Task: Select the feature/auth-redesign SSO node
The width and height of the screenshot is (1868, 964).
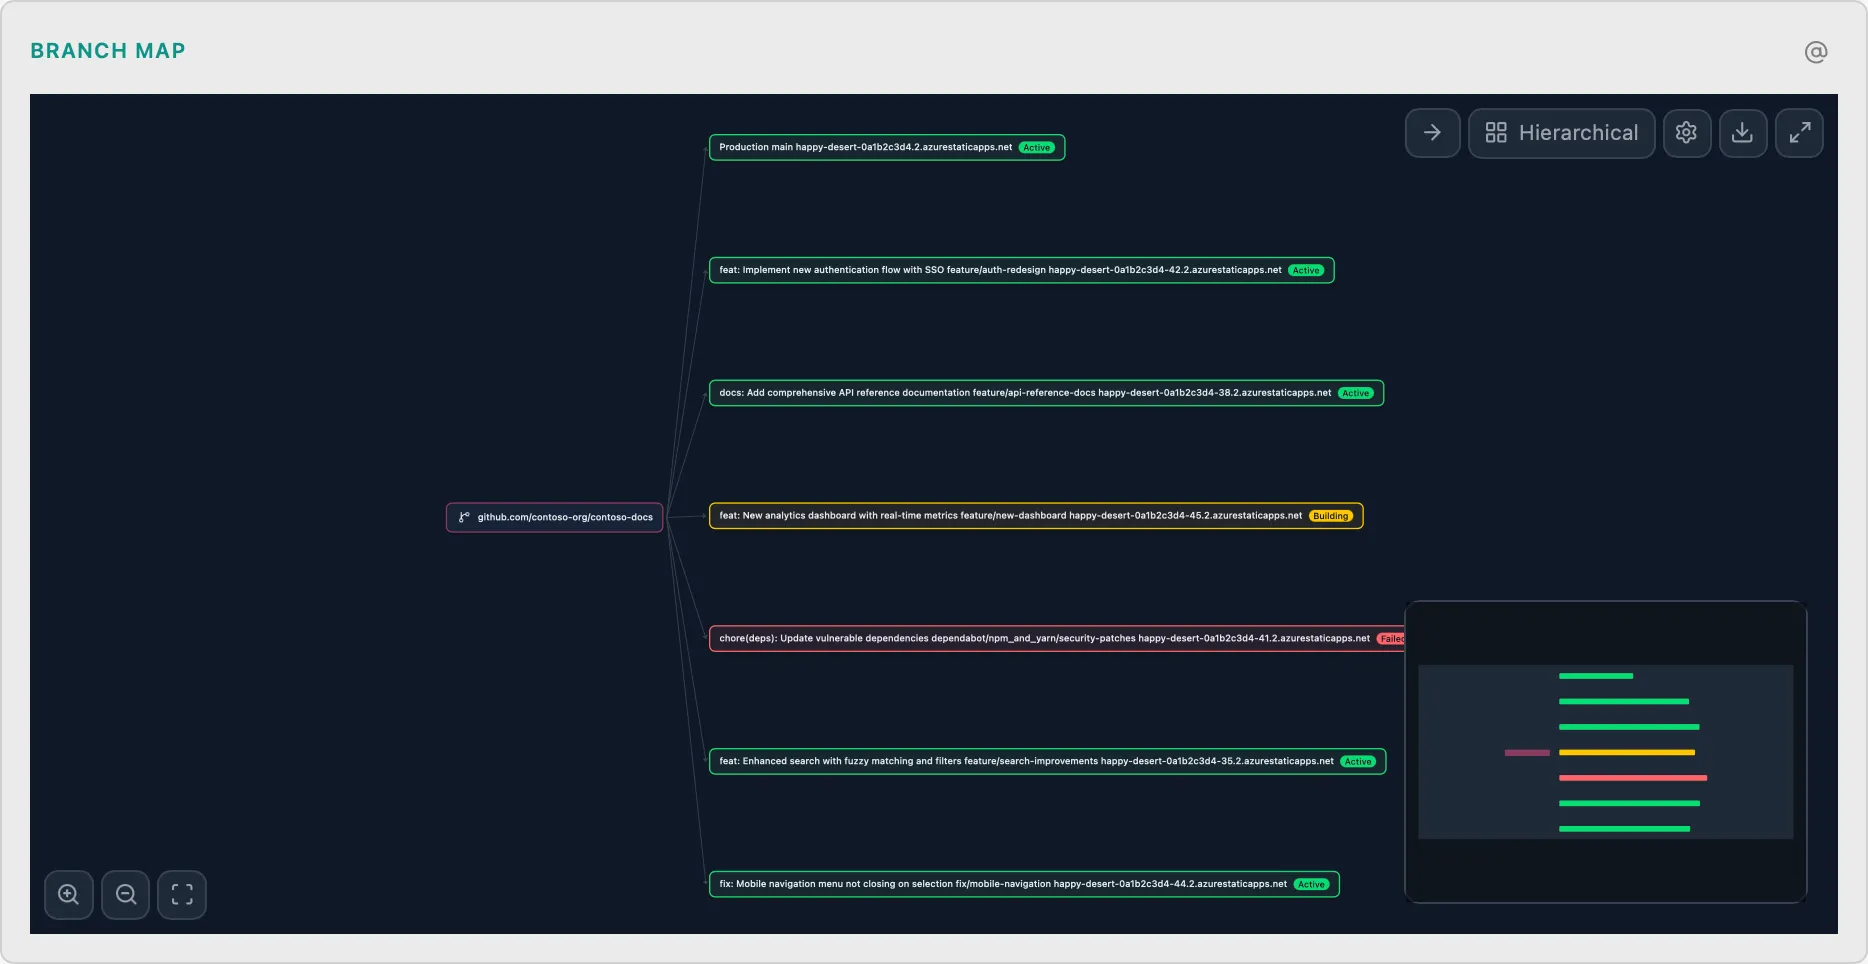Action: coord(1000,270)
